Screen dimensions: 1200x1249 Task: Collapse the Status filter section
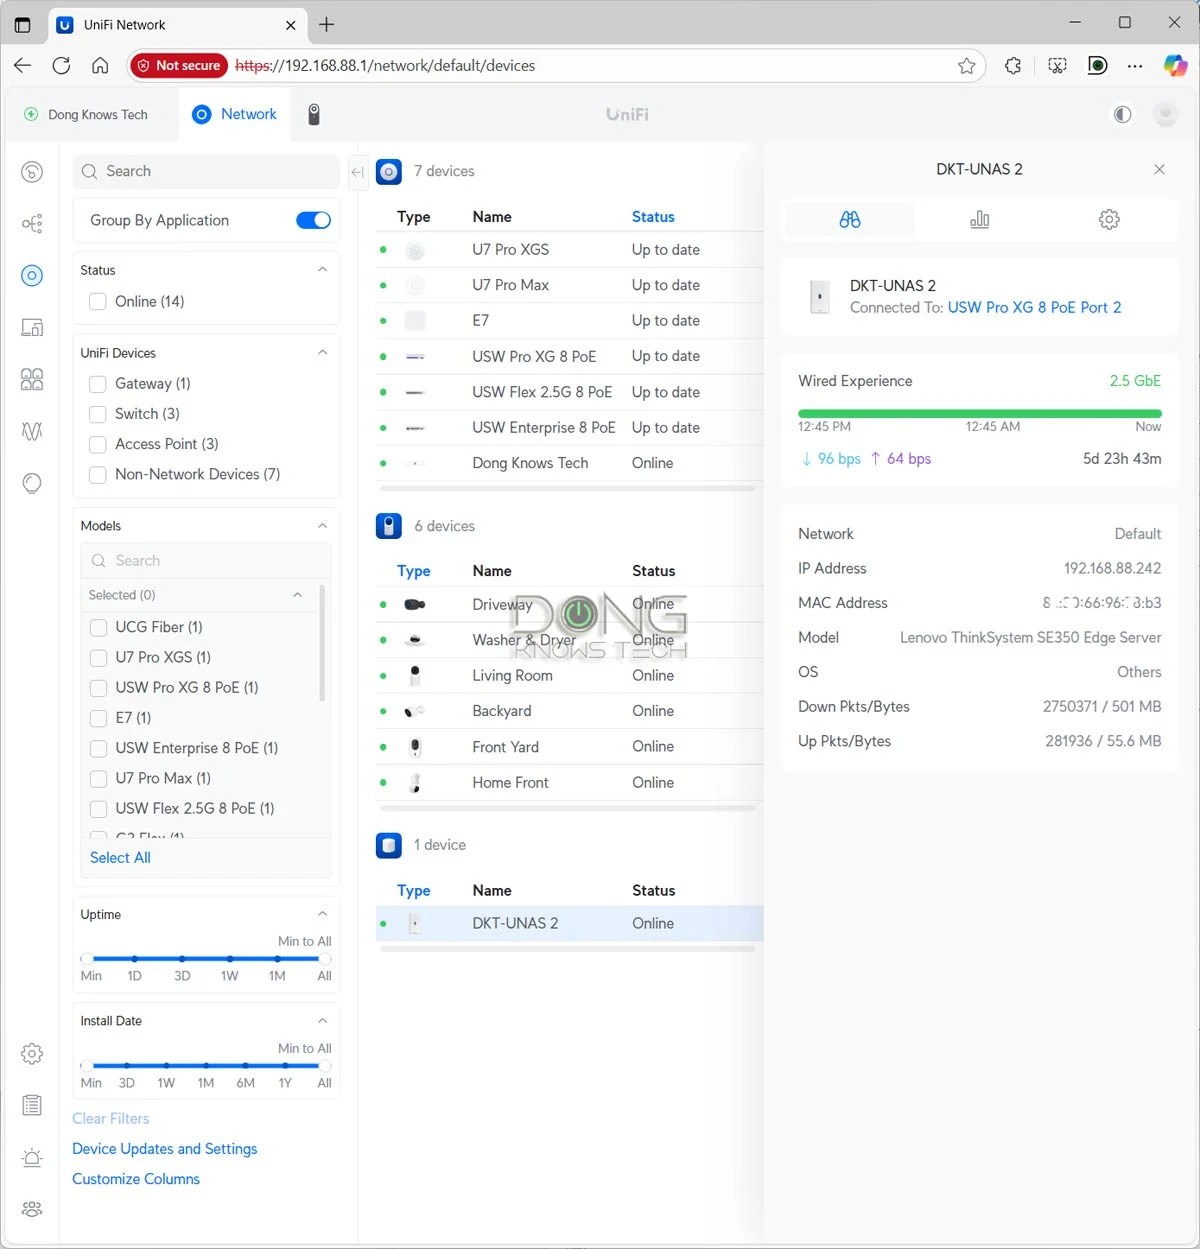click(322, 270)
